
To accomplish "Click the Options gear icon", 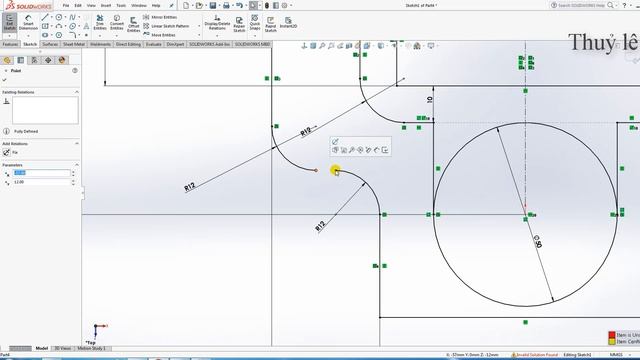I will (284, 5).
